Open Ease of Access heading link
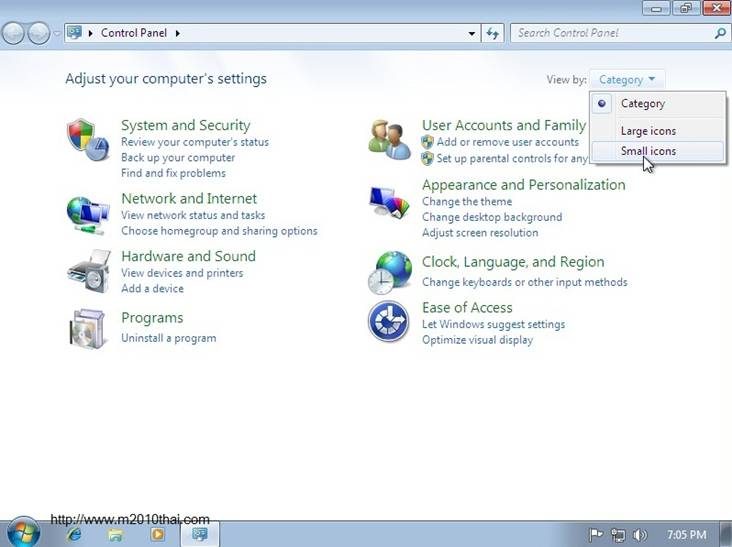 (x=467, y=308)
